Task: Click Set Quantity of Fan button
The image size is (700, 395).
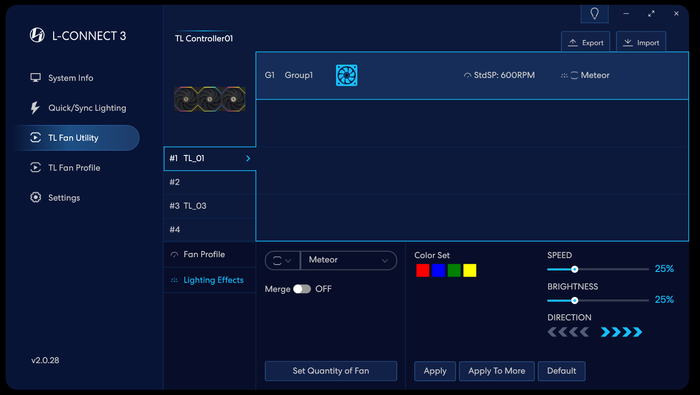Action: coord(331,371)
